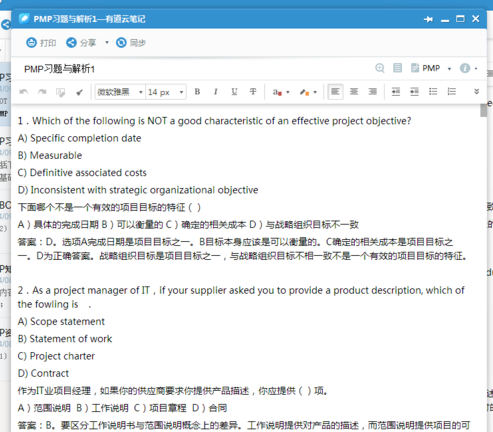Click the Print (打印) button
Screen dimensions: 493x432
[x=41, y=43]
